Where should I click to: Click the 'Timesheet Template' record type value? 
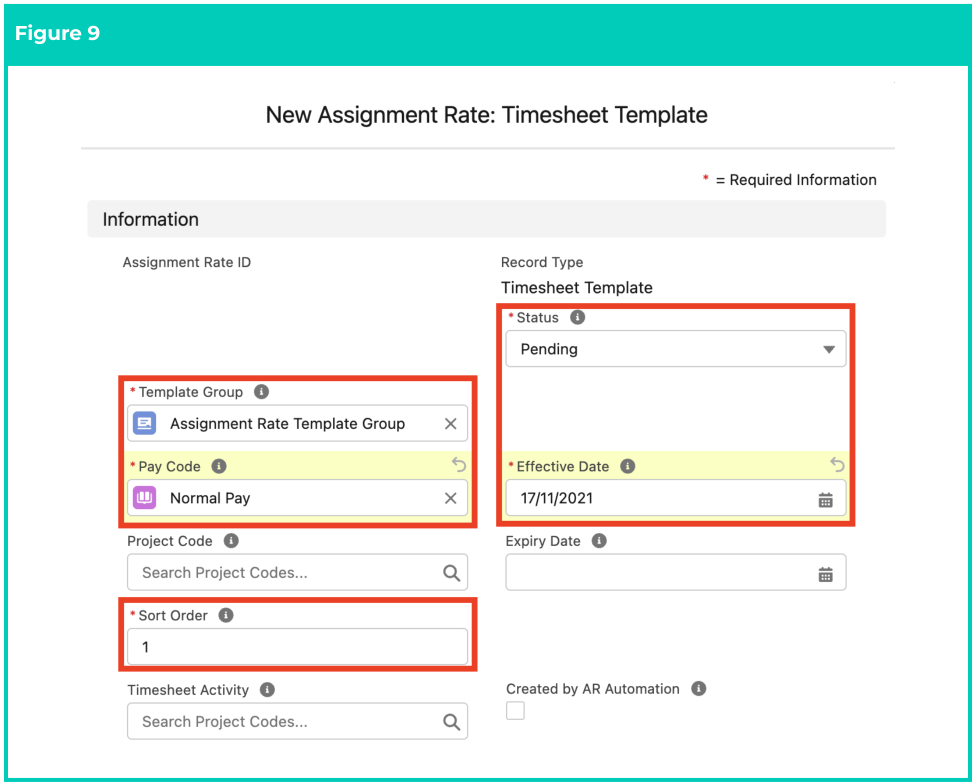576,287
